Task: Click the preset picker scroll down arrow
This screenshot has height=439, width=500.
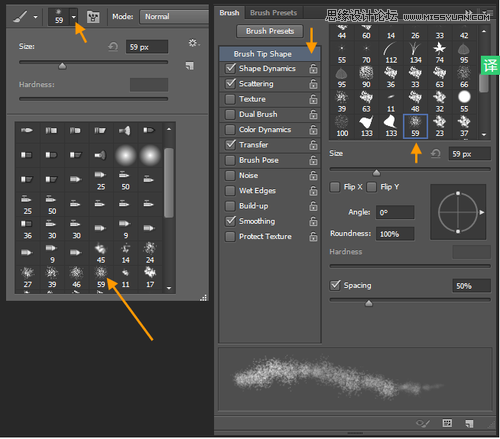Action: pyautogui.click(x=169, y=288)
